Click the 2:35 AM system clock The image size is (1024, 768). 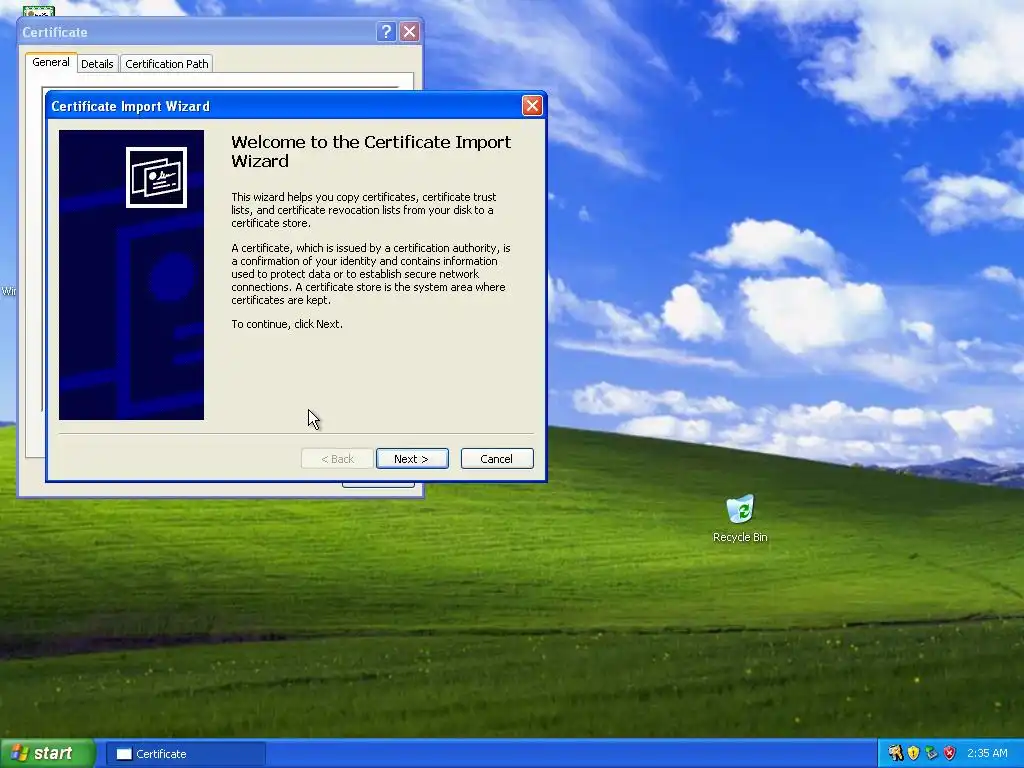point(987,753)
